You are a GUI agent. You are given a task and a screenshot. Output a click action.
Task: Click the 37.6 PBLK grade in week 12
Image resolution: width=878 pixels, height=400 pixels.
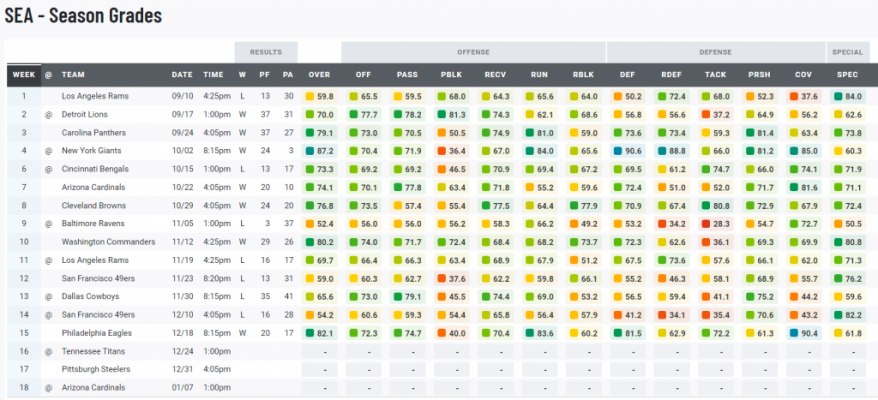451,278
